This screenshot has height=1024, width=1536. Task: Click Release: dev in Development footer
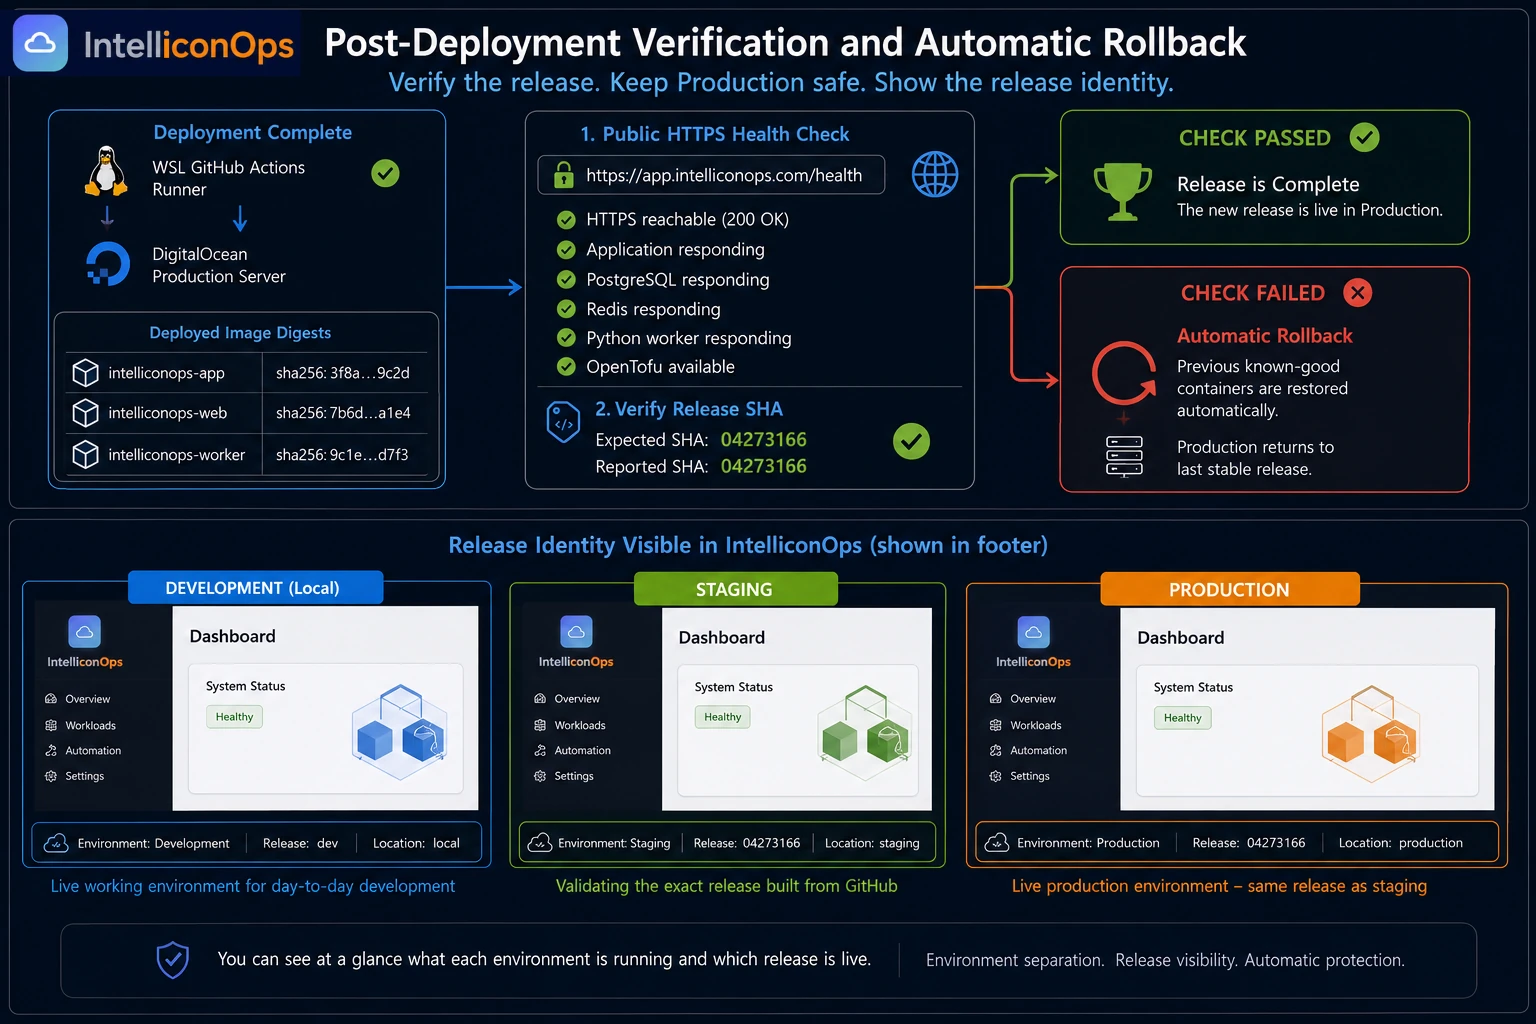[x=300, y=843]
